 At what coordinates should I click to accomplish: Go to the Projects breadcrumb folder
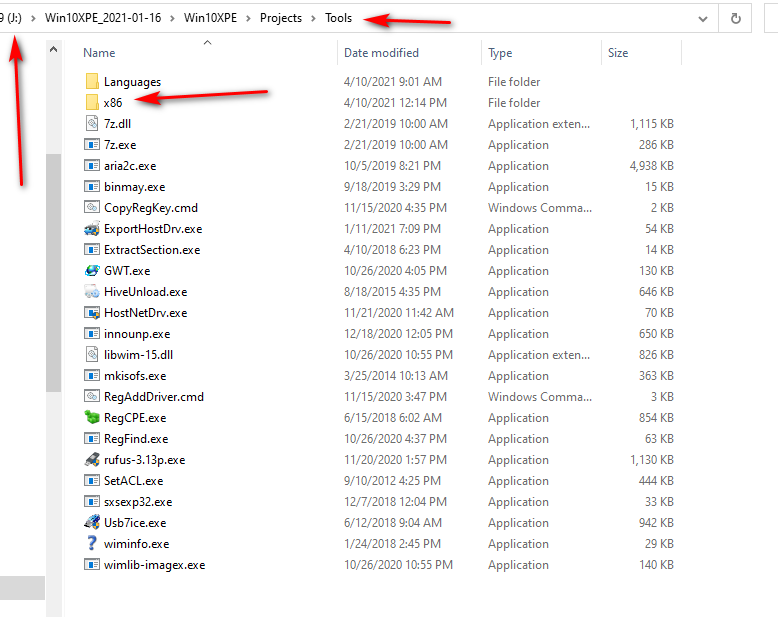point(281,18)
